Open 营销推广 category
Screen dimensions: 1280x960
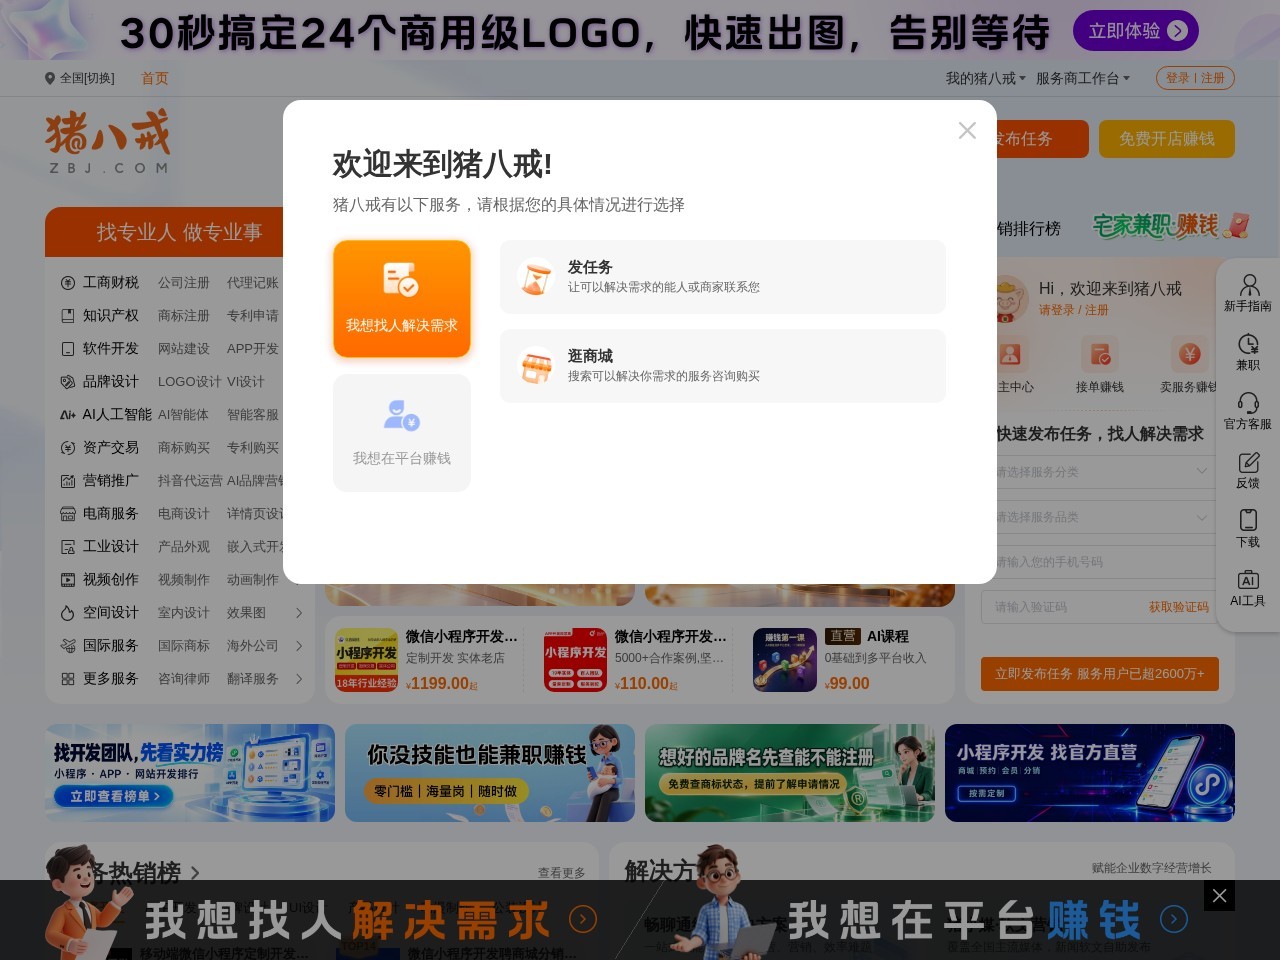pyautogui.click(x=110, y=481)
